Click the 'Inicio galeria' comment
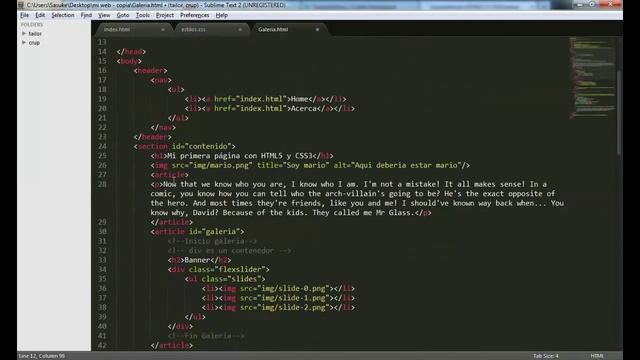The width and height of the screenshot is (640, 360). (x=212, y=241)
